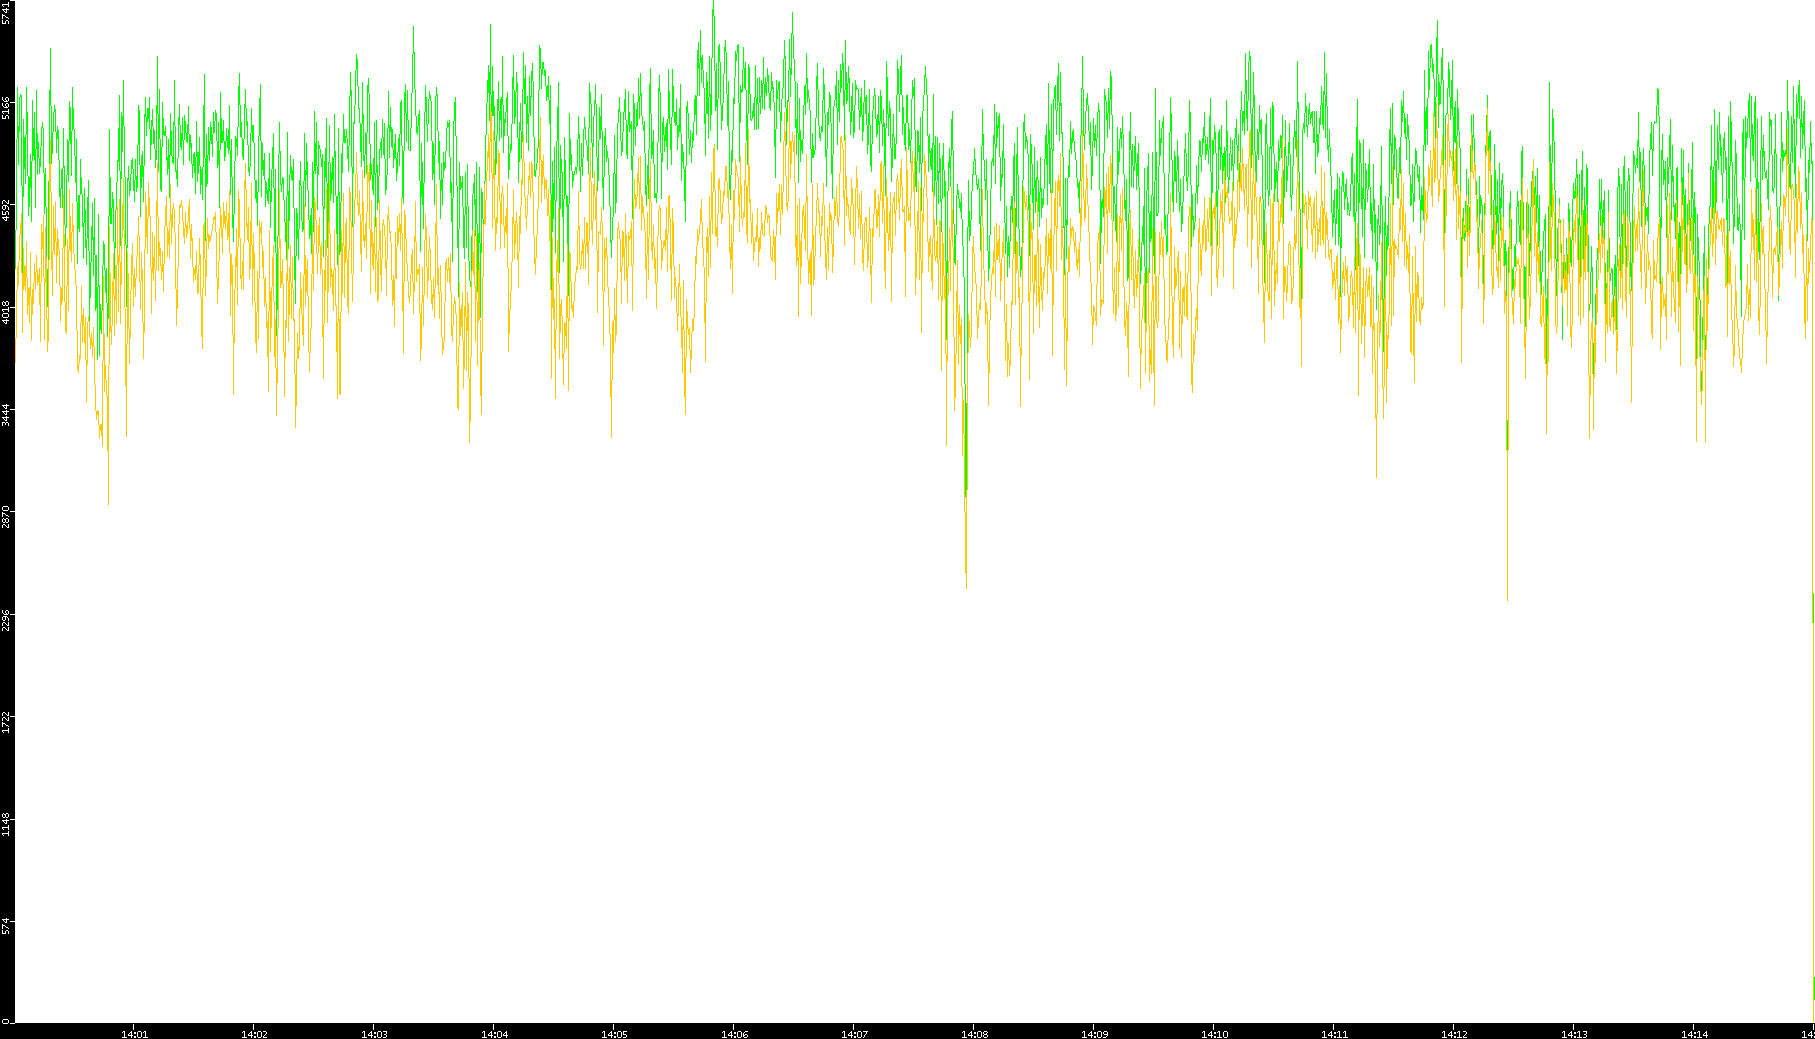Select the 1722 vertical axis label

[x=6, y=722]
